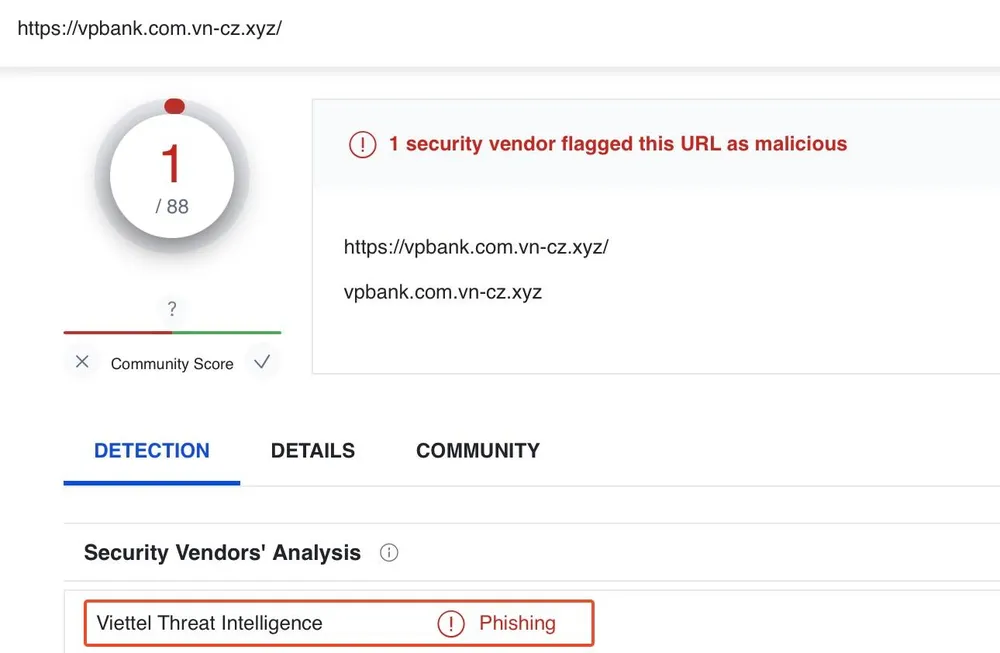This screenshot has width=1000, height=653.
Task: Click the red status dot atop the detection gauge
Action: 174,104
